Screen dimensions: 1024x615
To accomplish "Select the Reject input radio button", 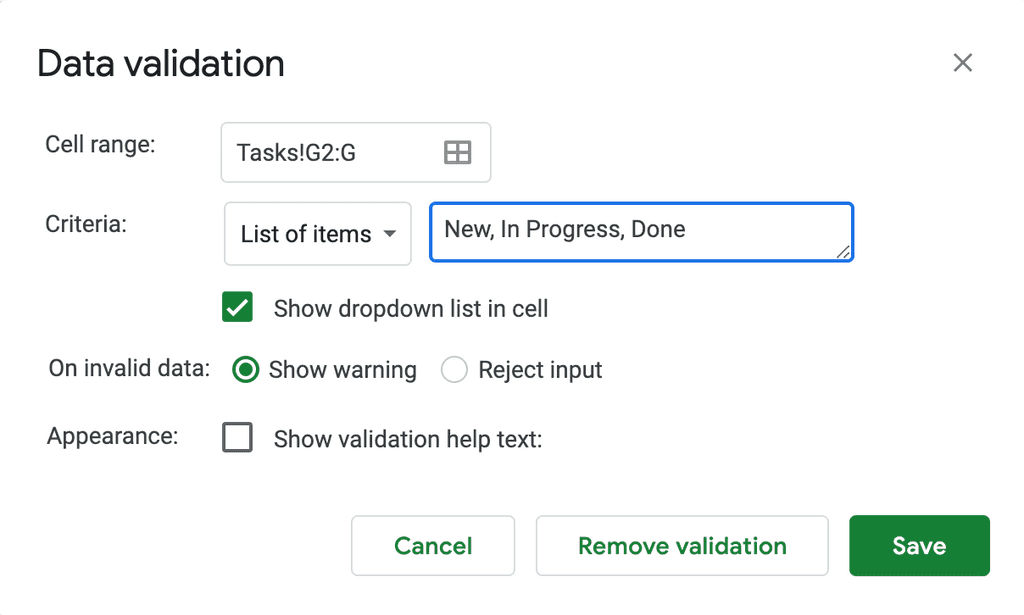I will coord(454,369).
